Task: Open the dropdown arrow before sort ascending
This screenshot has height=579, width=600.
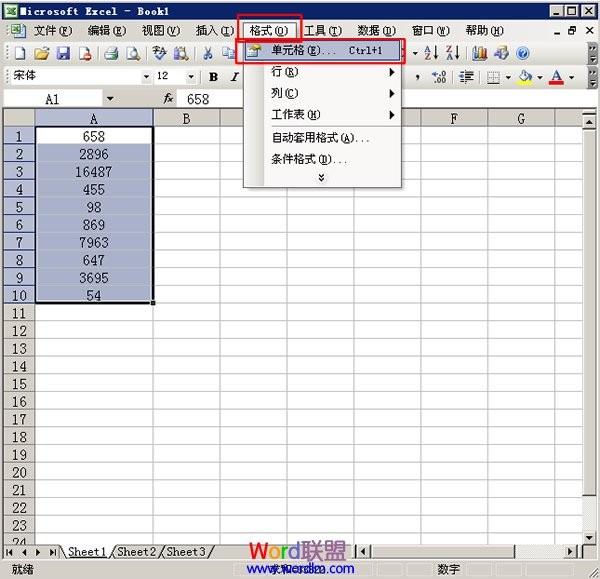Action: 415,53
